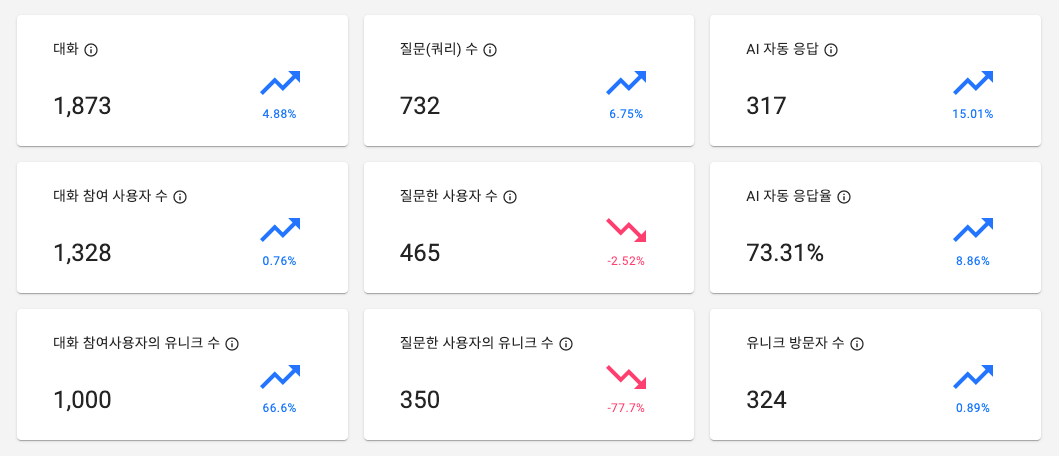The width and height of the screenshot is (1059, 456).
Task: Click the upward trend arrow showing 4.88%
Action: (280, 82)
